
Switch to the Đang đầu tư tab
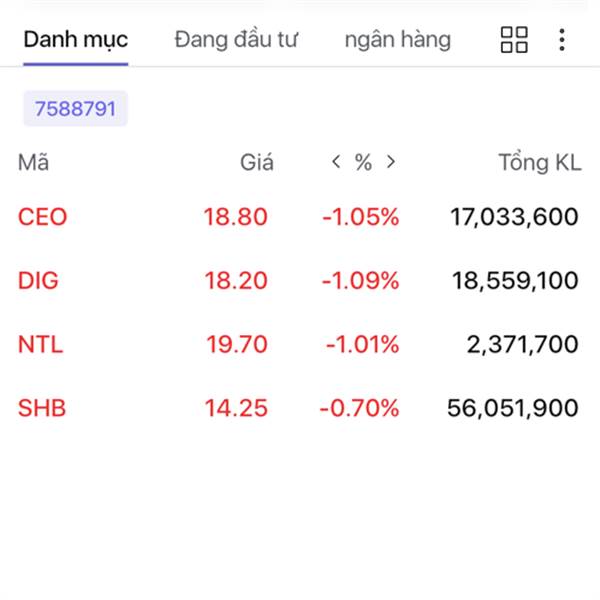236,40
